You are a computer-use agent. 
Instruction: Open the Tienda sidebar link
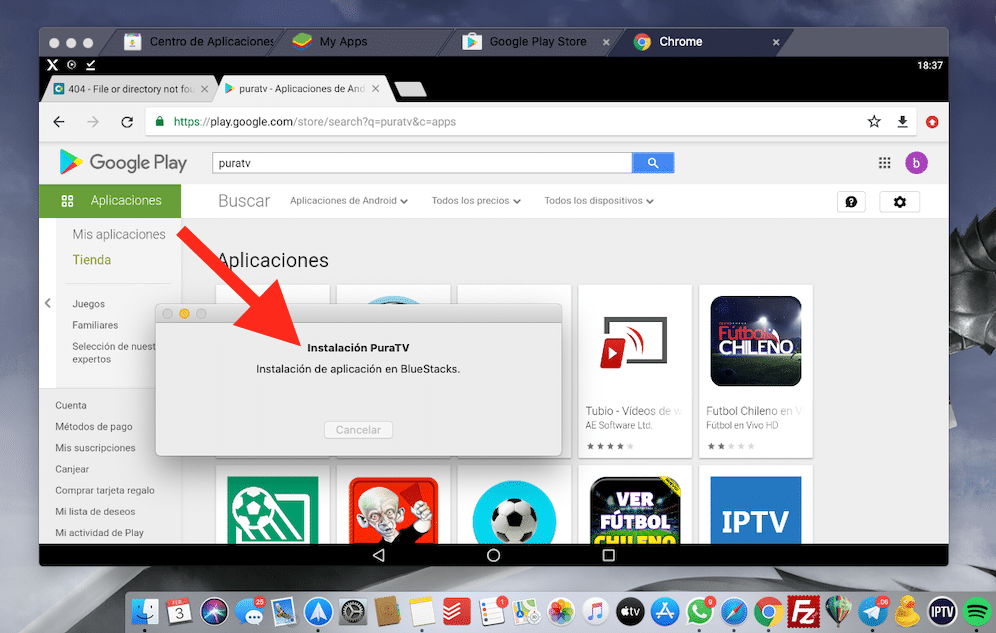[91, 259]
